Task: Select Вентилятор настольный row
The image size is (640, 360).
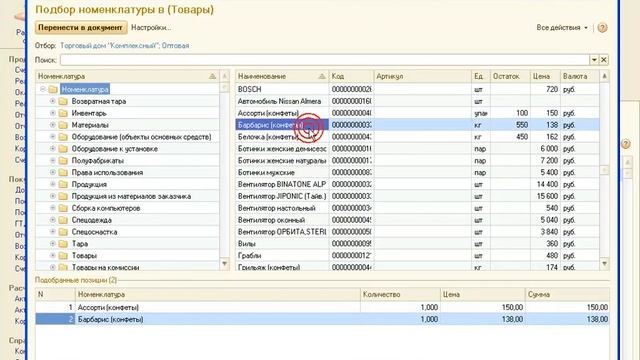Action: point(417,208)
